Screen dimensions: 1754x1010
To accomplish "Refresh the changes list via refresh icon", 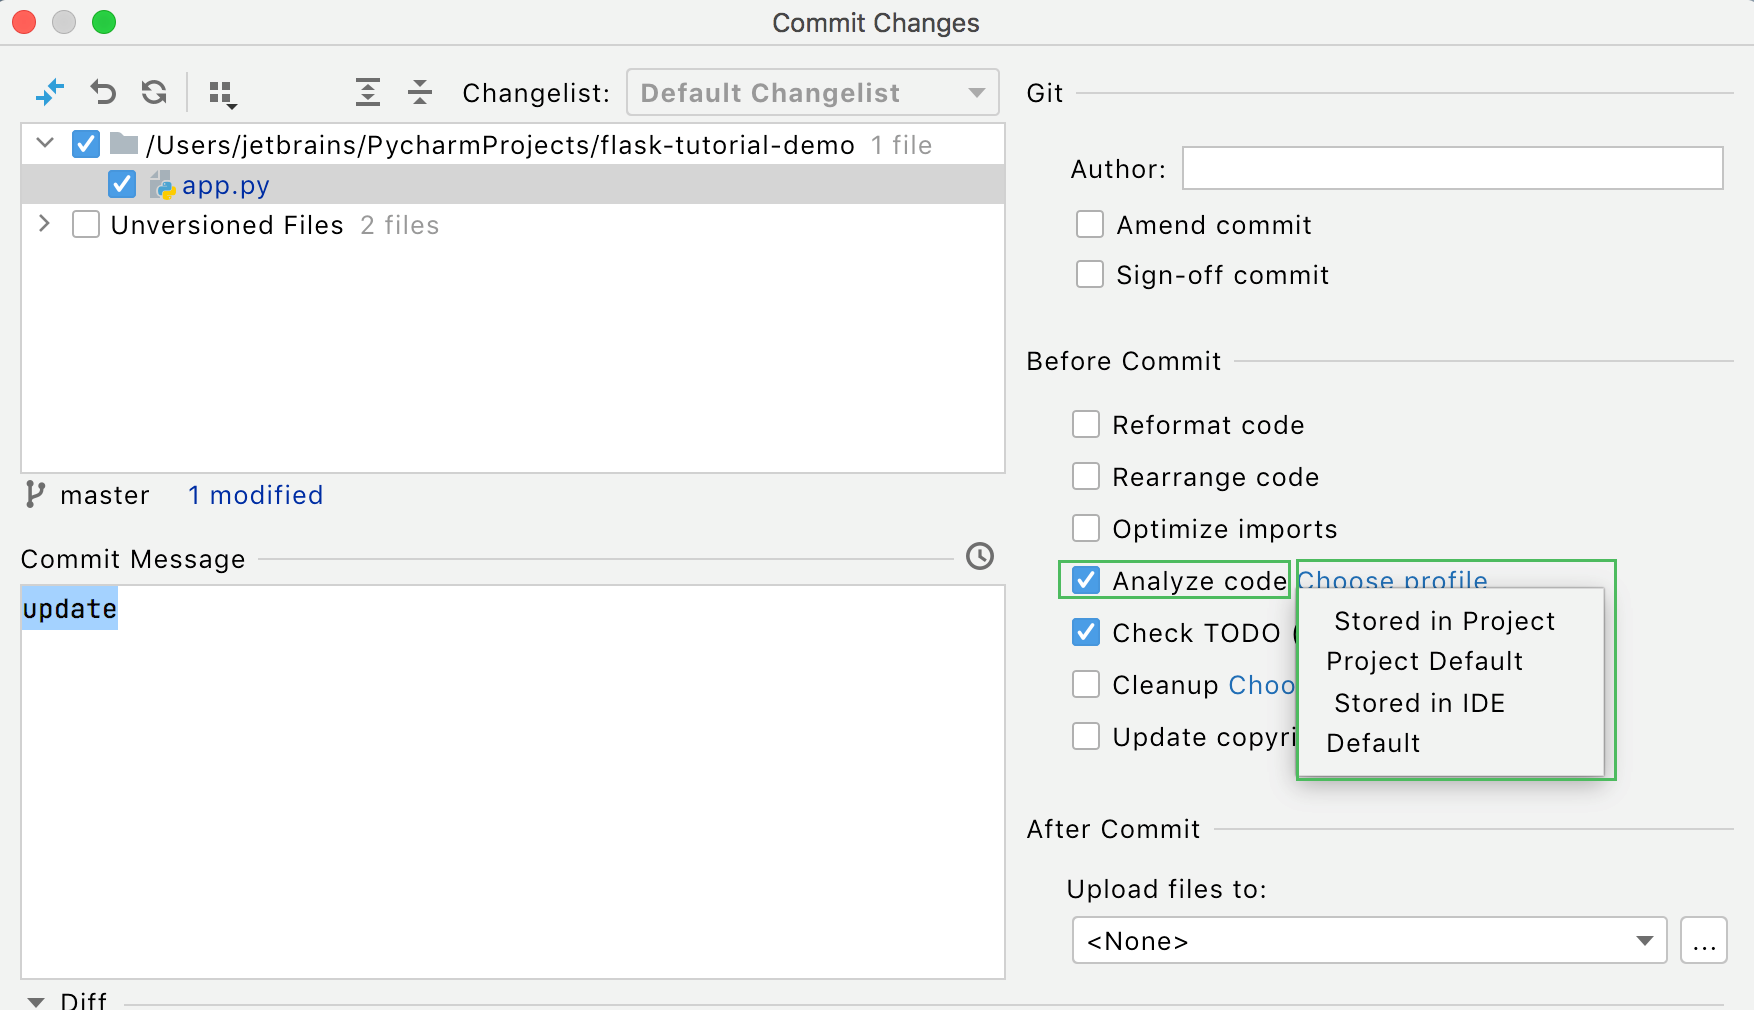I will (153, 92).
